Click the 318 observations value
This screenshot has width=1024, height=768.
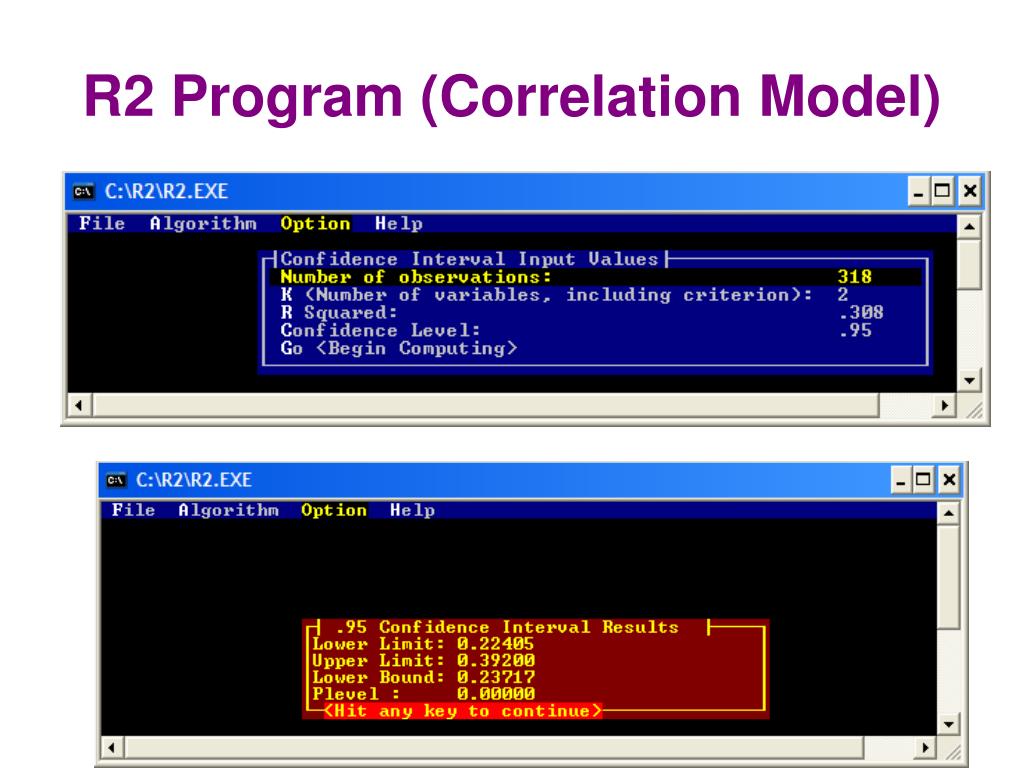[x=854, y=277]
